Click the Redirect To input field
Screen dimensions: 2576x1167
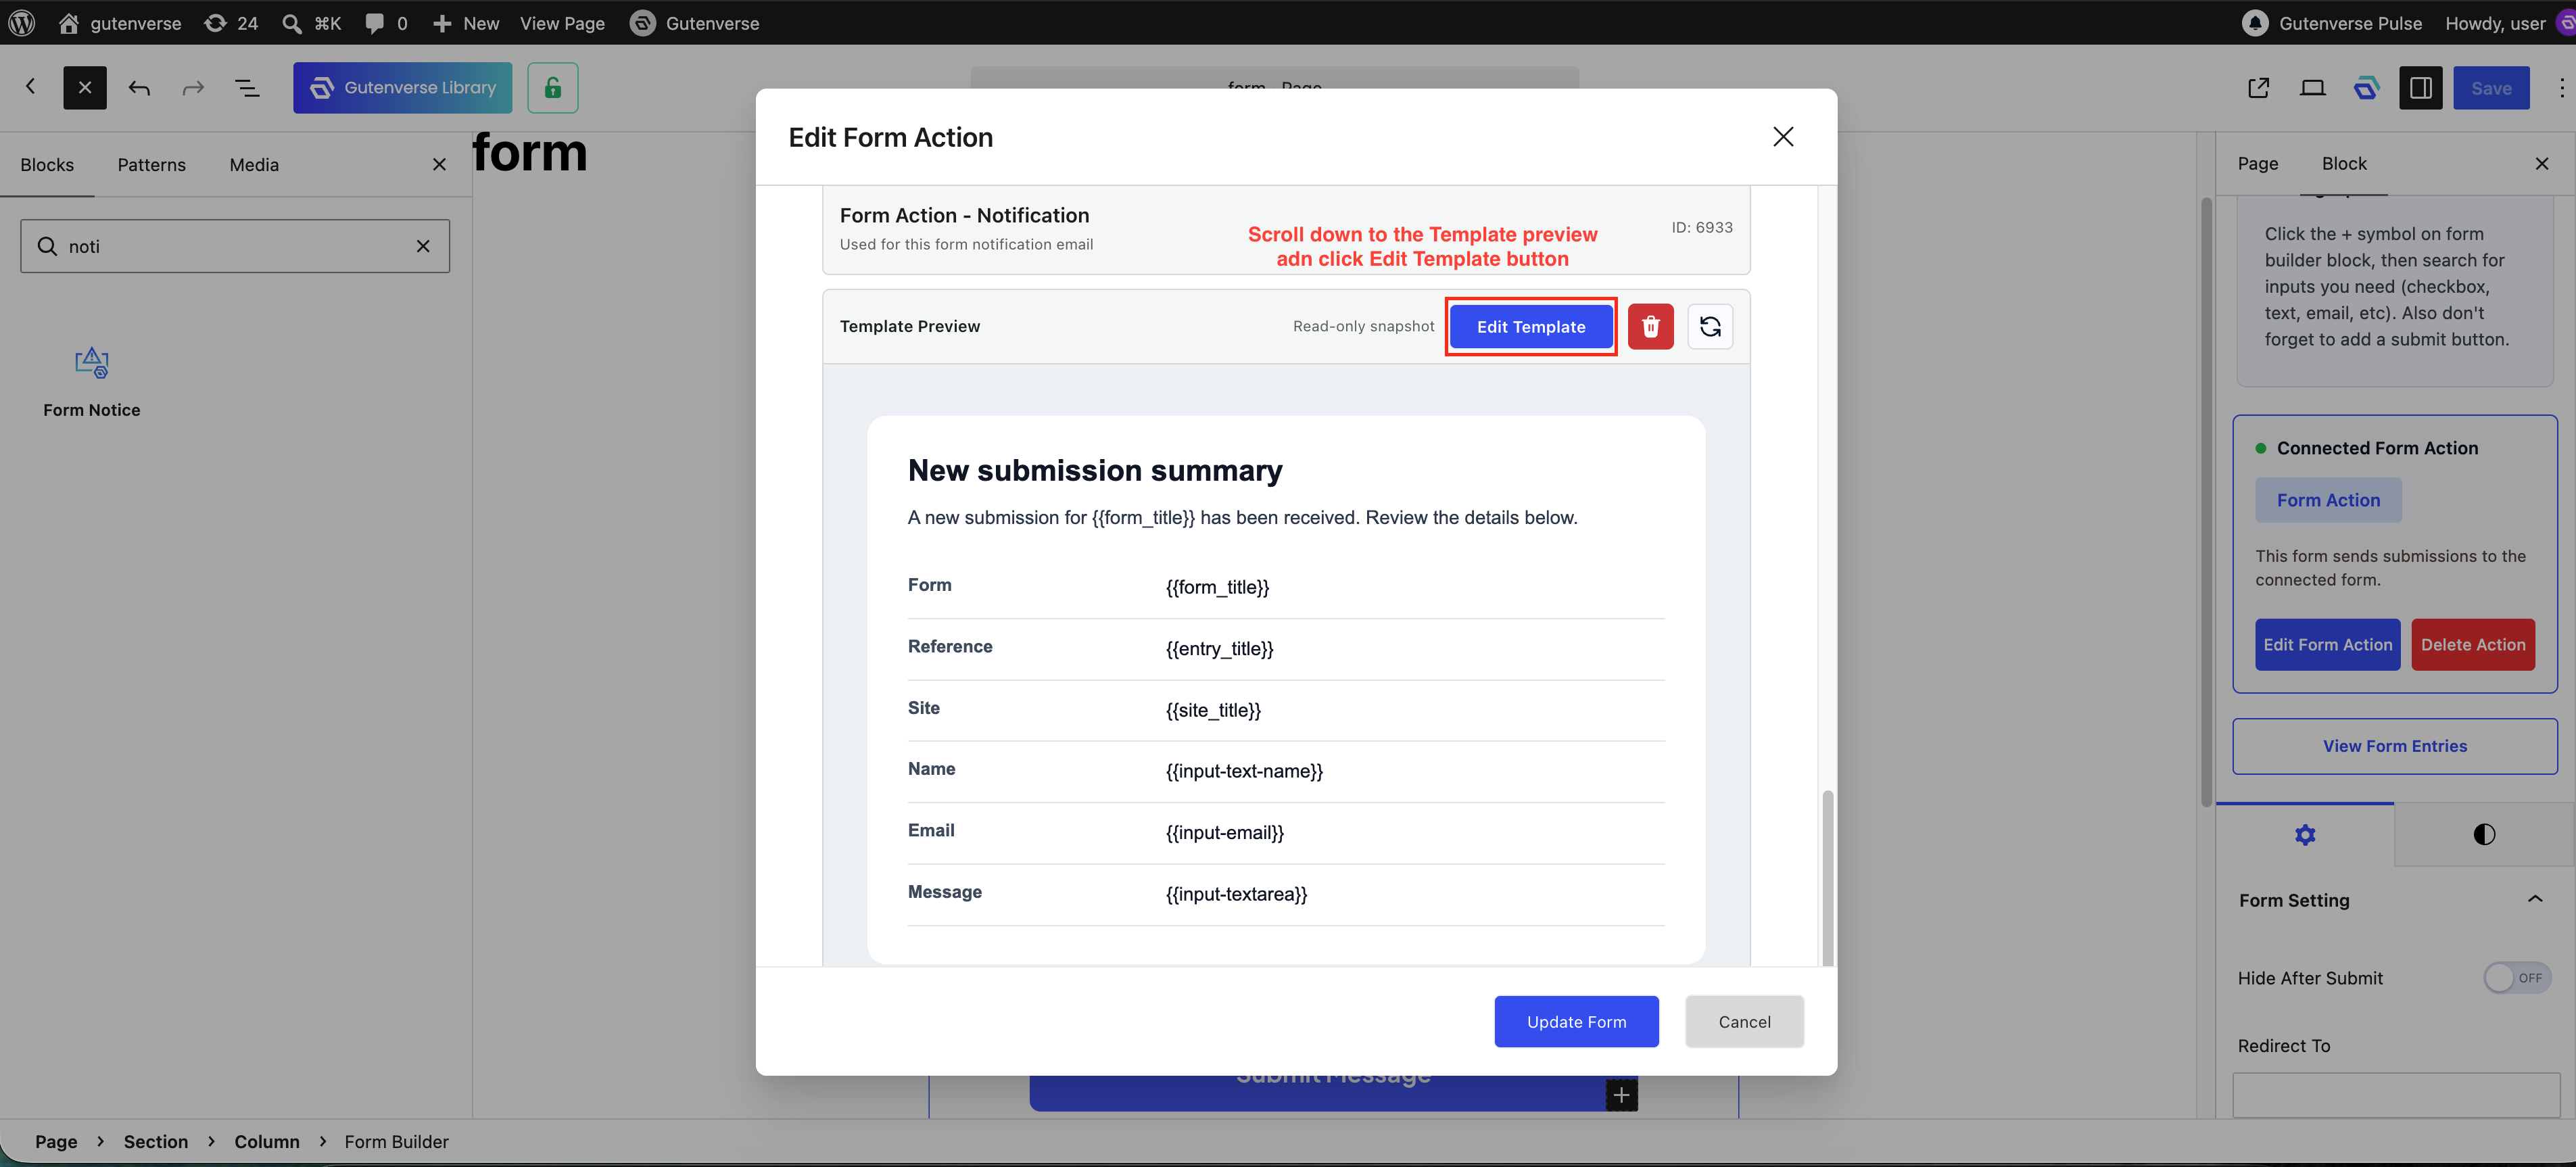tap(2395, 1095)
